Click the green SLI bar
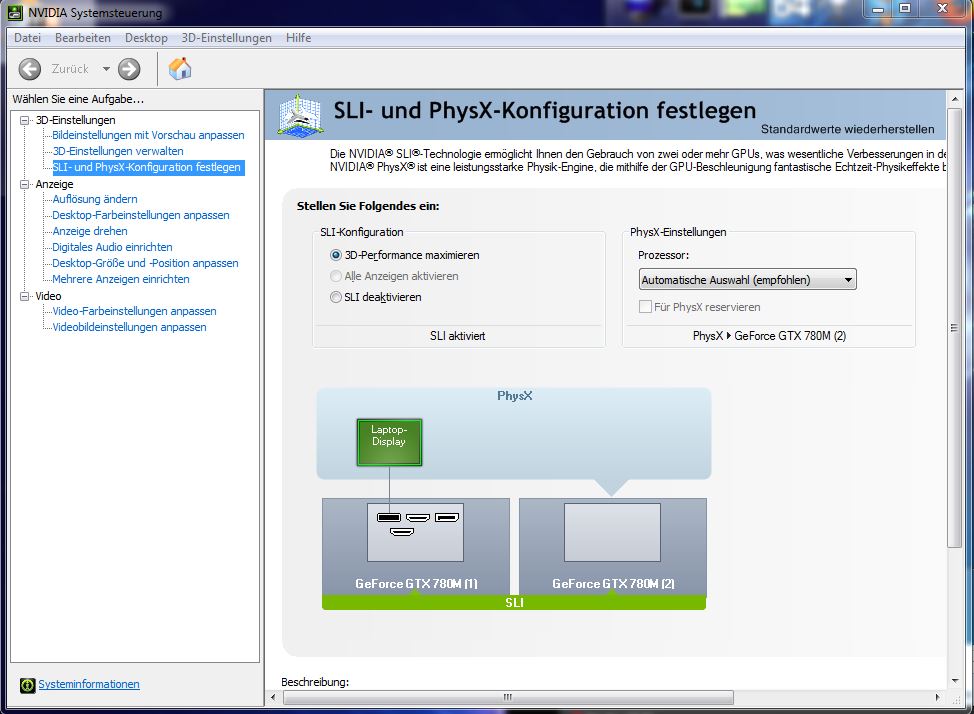 (x=514, y=602)
